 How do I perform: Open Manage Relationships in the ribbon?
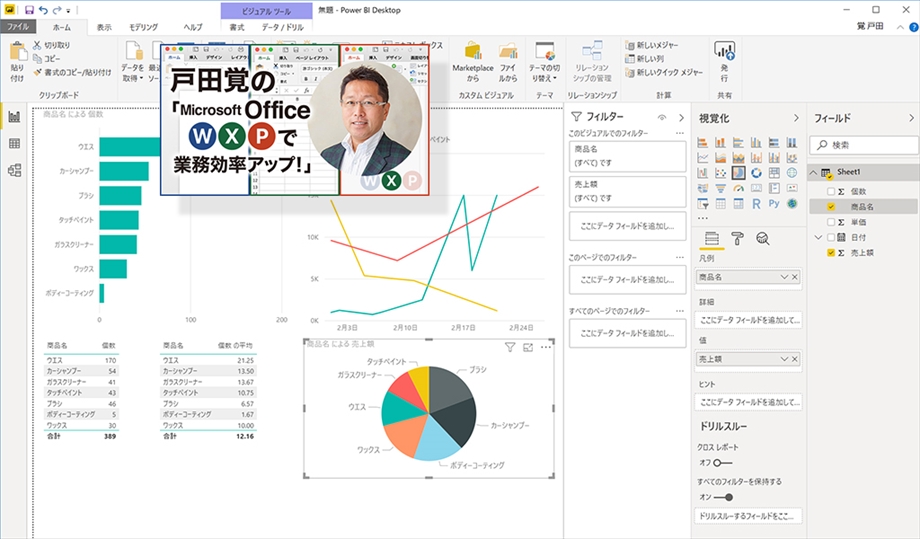(x=592, y=62)
